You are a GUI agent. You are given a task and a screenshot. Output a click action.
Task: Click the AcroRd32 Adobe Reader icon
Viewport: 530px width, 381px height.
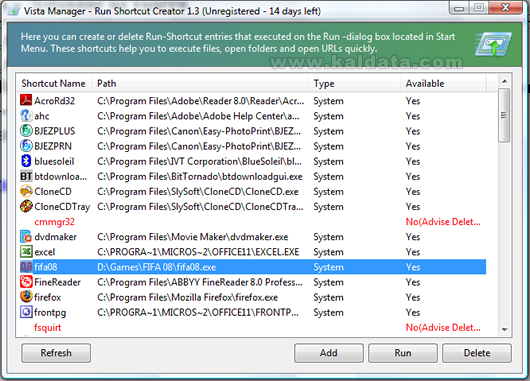click(26, 100)
